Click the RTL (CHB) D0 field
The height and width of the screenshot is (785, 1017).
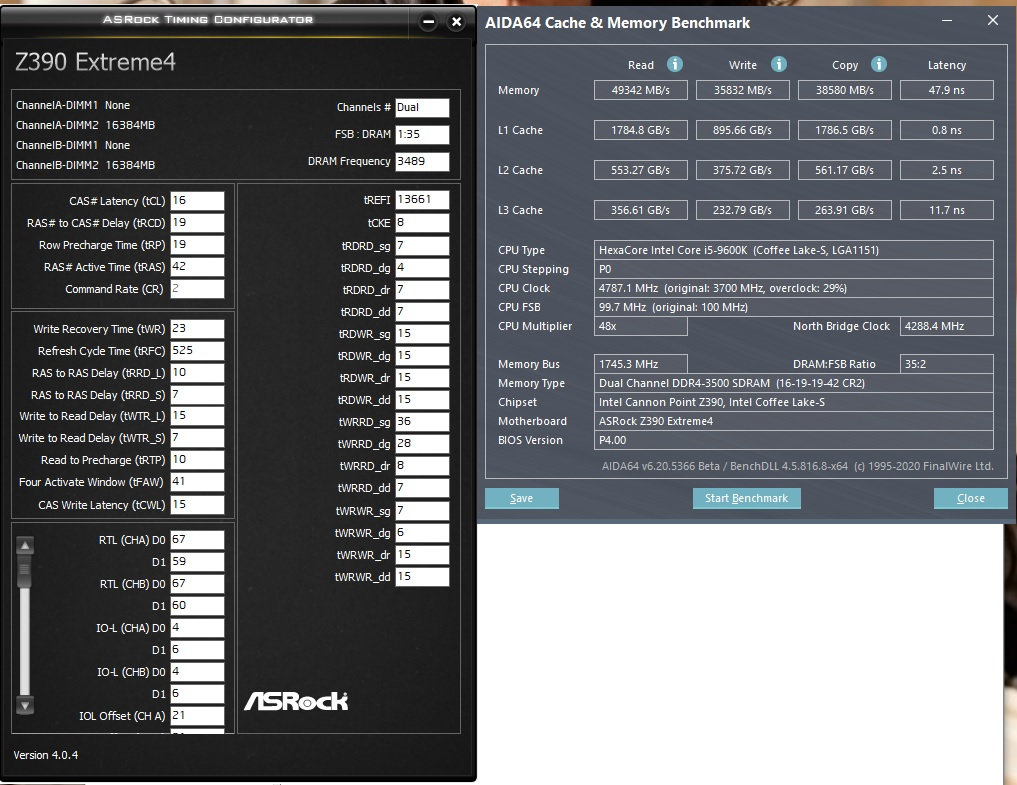(x=197, y=584)
